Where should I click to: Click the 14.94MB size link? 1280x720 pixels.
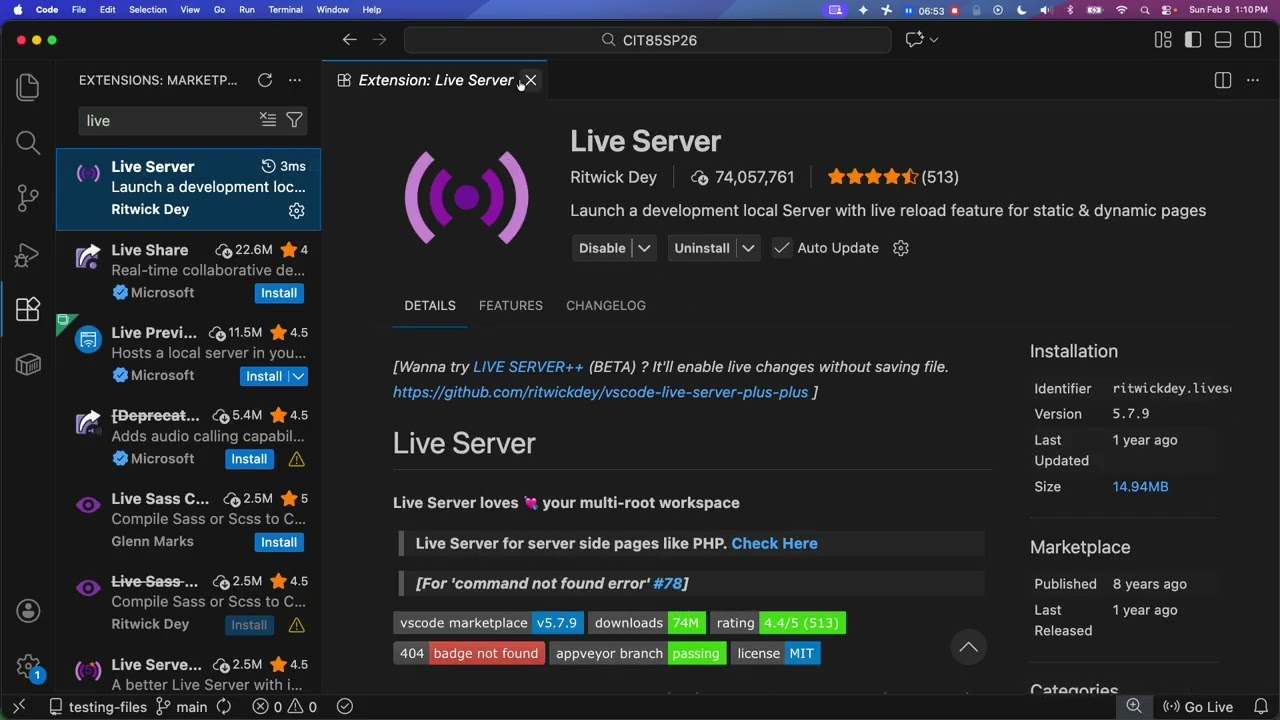1140,487
